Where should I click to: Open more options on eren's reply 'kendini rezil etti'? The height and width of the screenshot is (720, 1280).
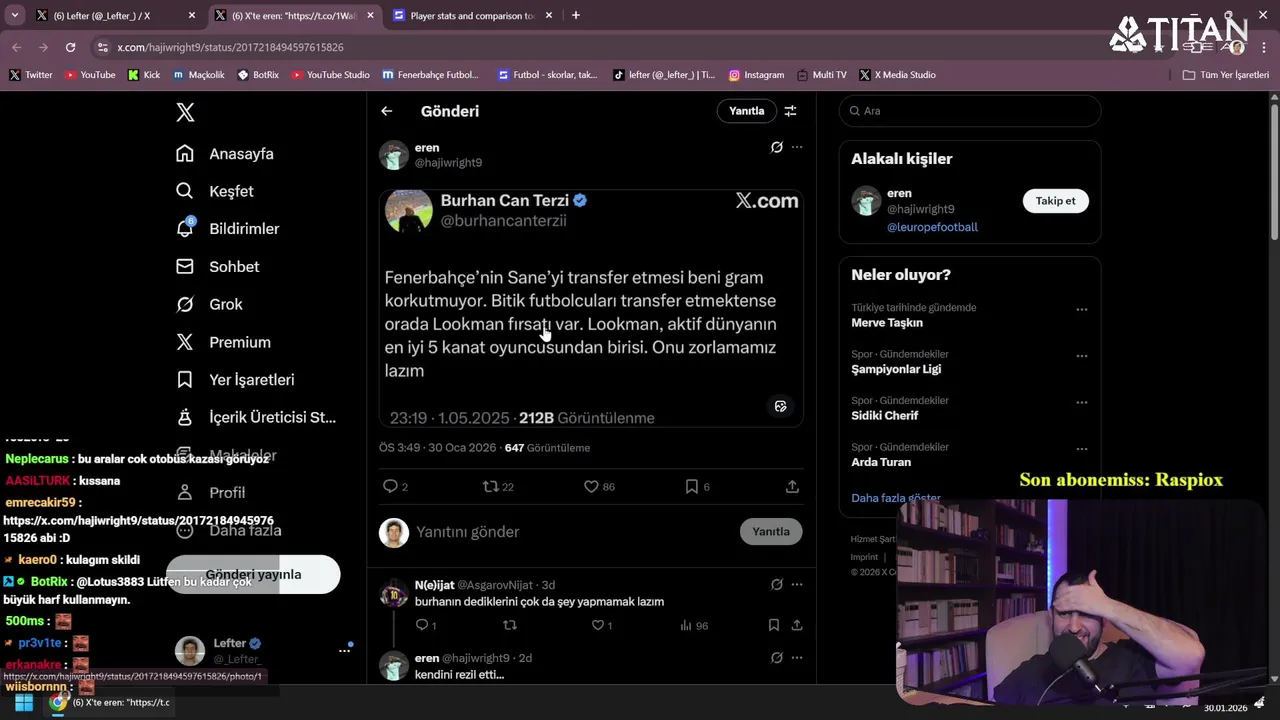click(x=797, y=657)
